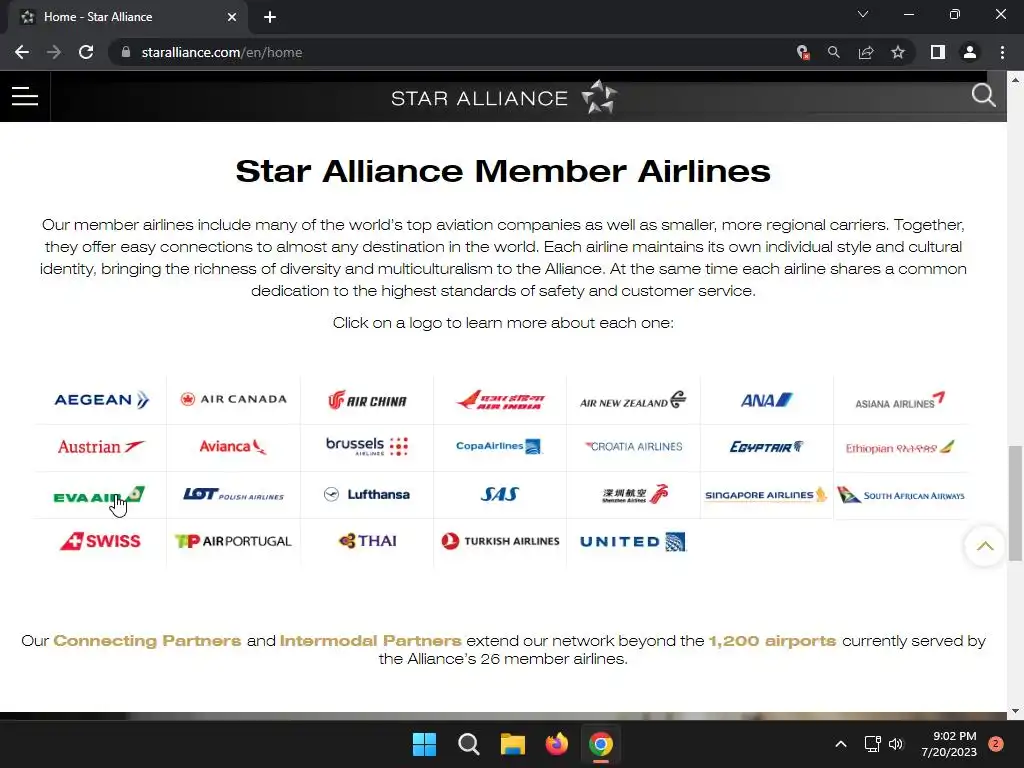
Task: Open the TAP Air Portugal logo
Action: tap(233, 541)
